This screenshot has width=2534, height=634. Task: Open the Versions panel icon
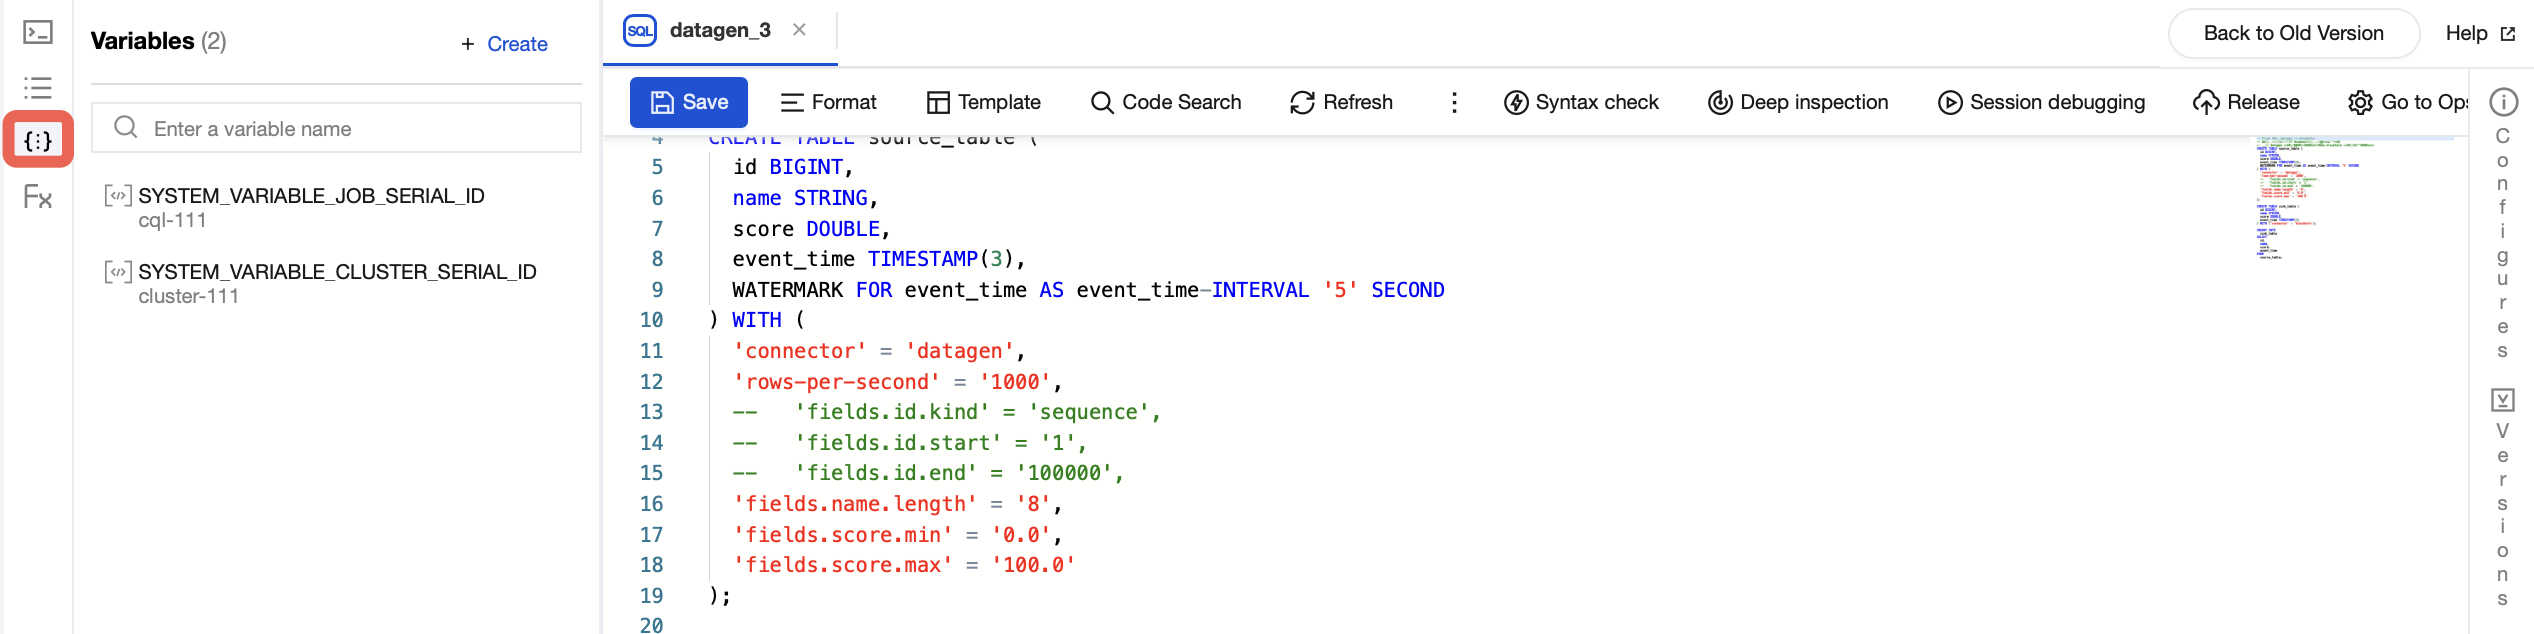pos(2503,400)
